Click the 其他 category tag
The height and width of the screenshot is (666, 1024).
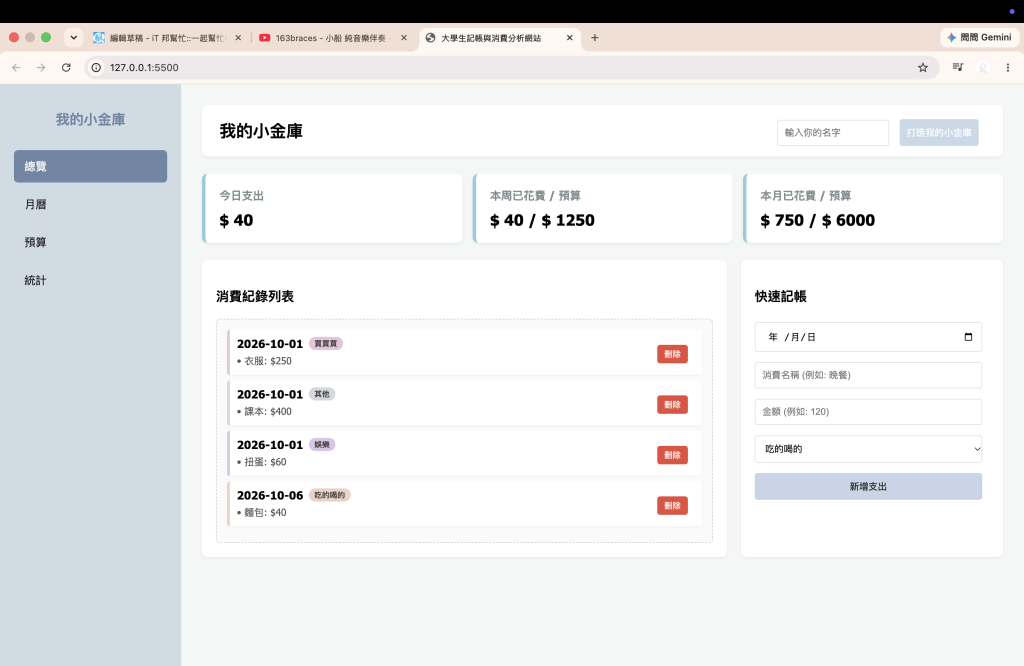tap(322, 394)
